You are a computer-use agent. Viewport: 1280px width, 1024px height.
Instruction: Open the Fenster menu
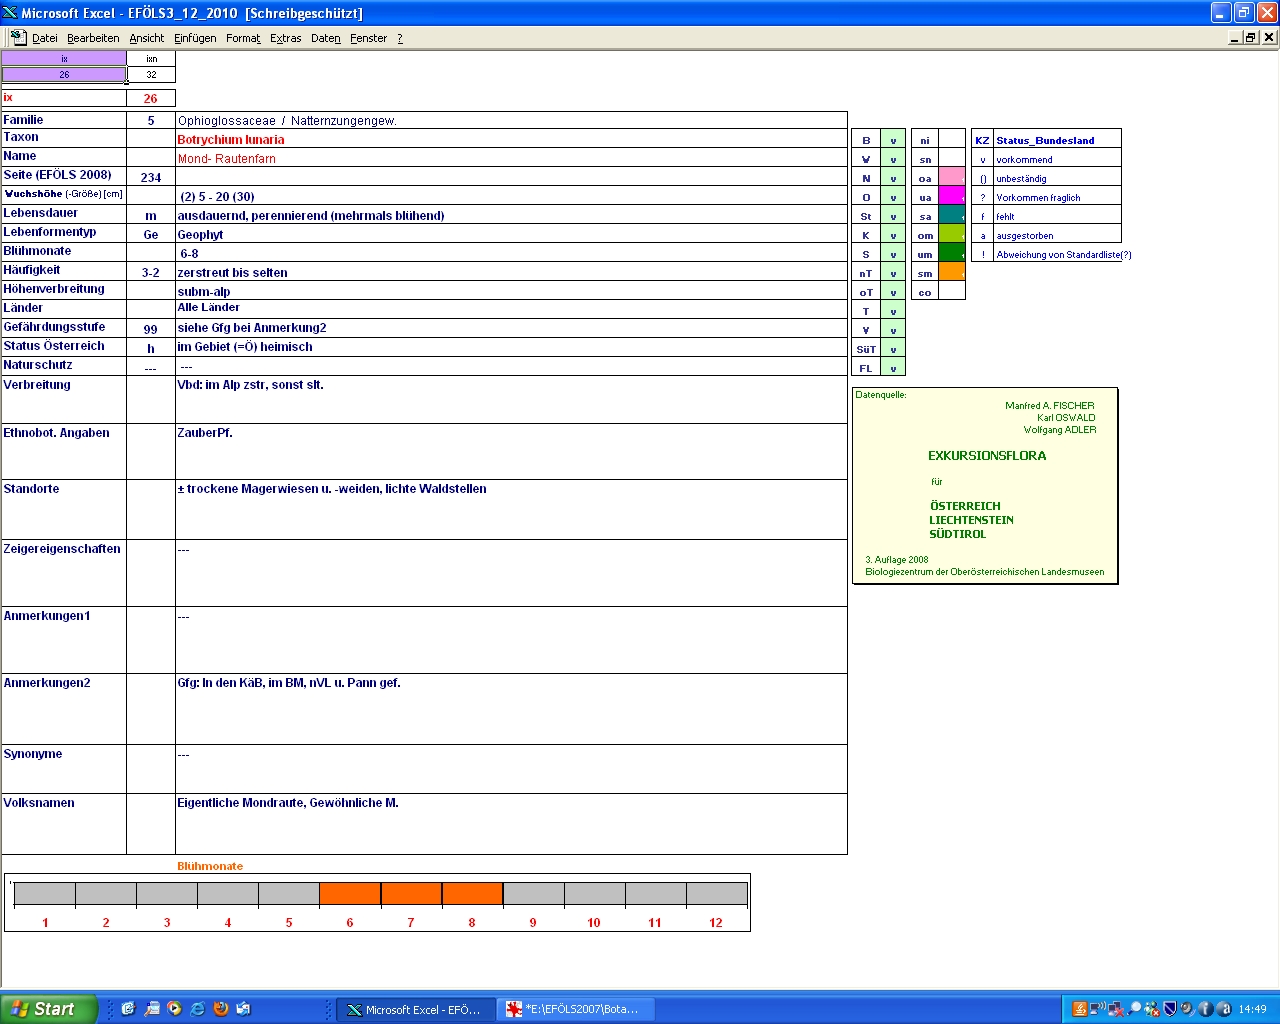coord(368,38)
